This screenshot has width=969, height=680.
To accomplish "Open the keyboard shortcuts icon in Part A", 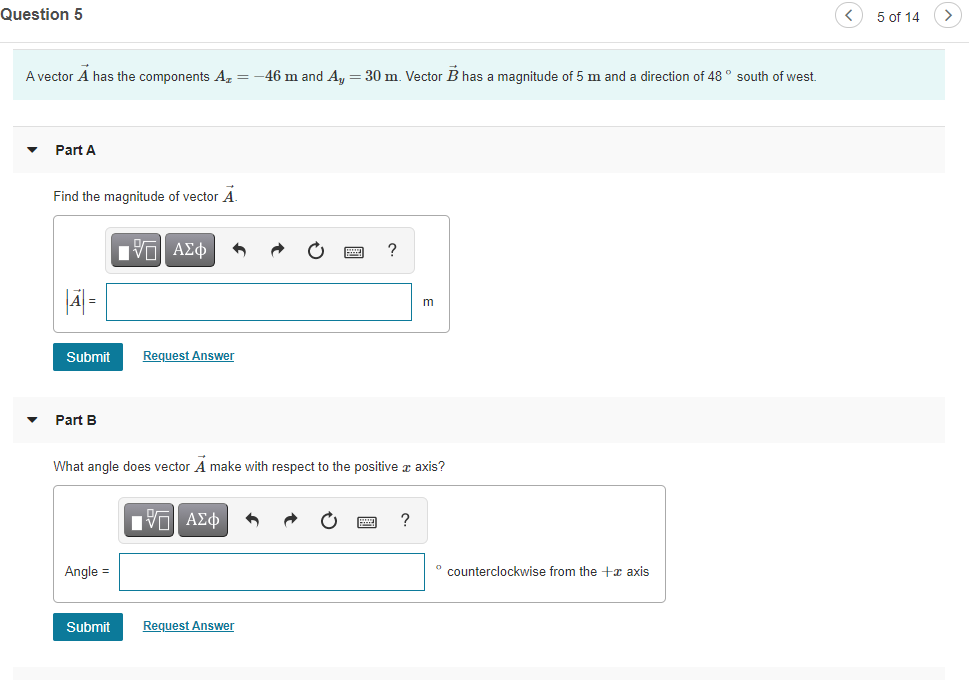I will (353, 251).
